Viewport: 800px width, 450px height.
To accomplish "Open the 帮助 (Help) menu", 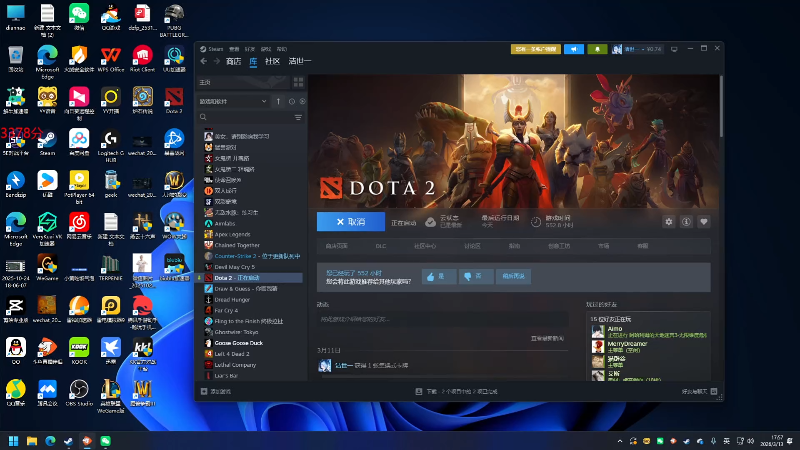I will [282, 49].
